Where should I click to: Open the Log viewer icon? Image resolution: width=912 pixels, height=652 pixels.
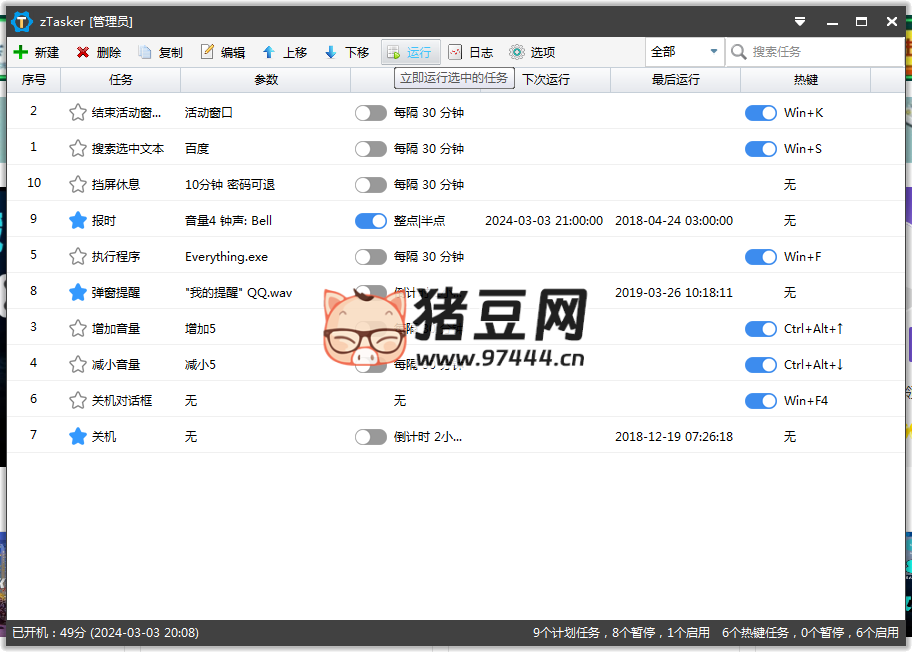[455, 52]
